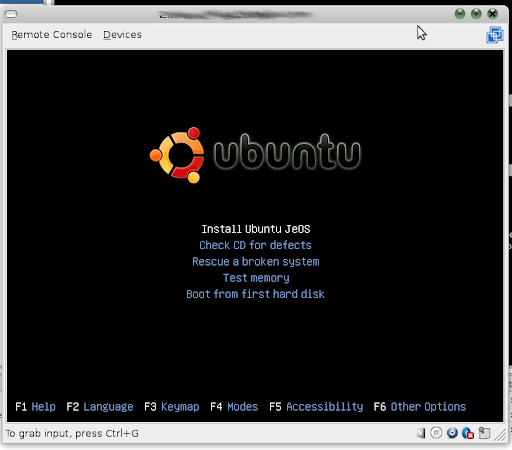Viewport: 512px width, 450px height.
Task: Click 'To grab input, press Ctrl+G' text
Action: (x=72, y=433)
